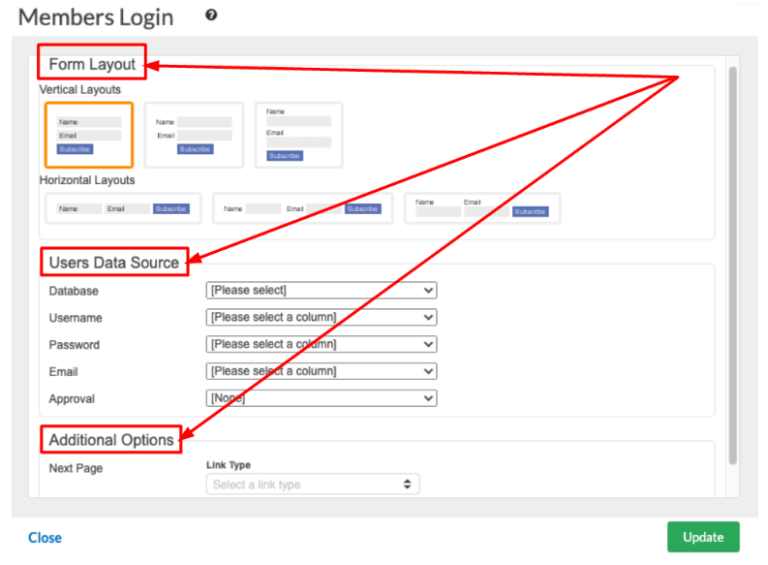This screenshot has height=565, width=768.
Task: Click the dialog's vertical scrollbar
Action: point(733,265)
